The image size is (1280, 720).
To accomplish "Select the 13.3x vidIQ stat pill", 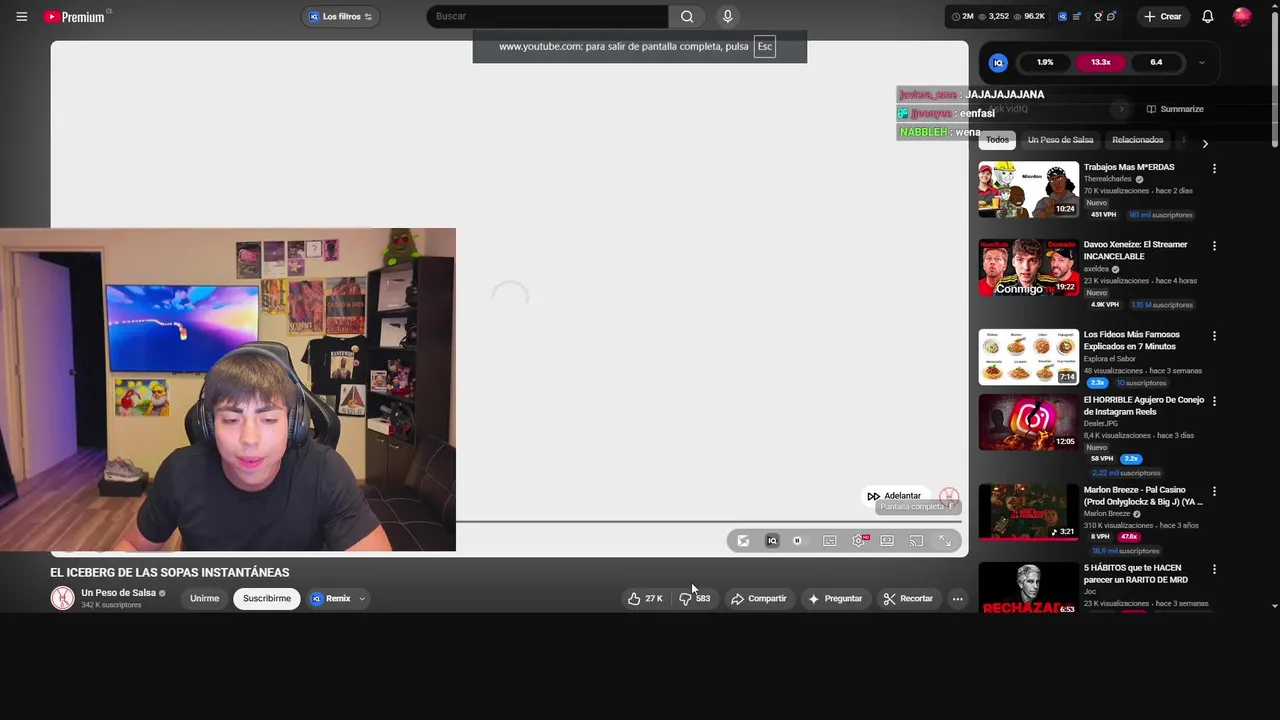I will point(1101,62).
